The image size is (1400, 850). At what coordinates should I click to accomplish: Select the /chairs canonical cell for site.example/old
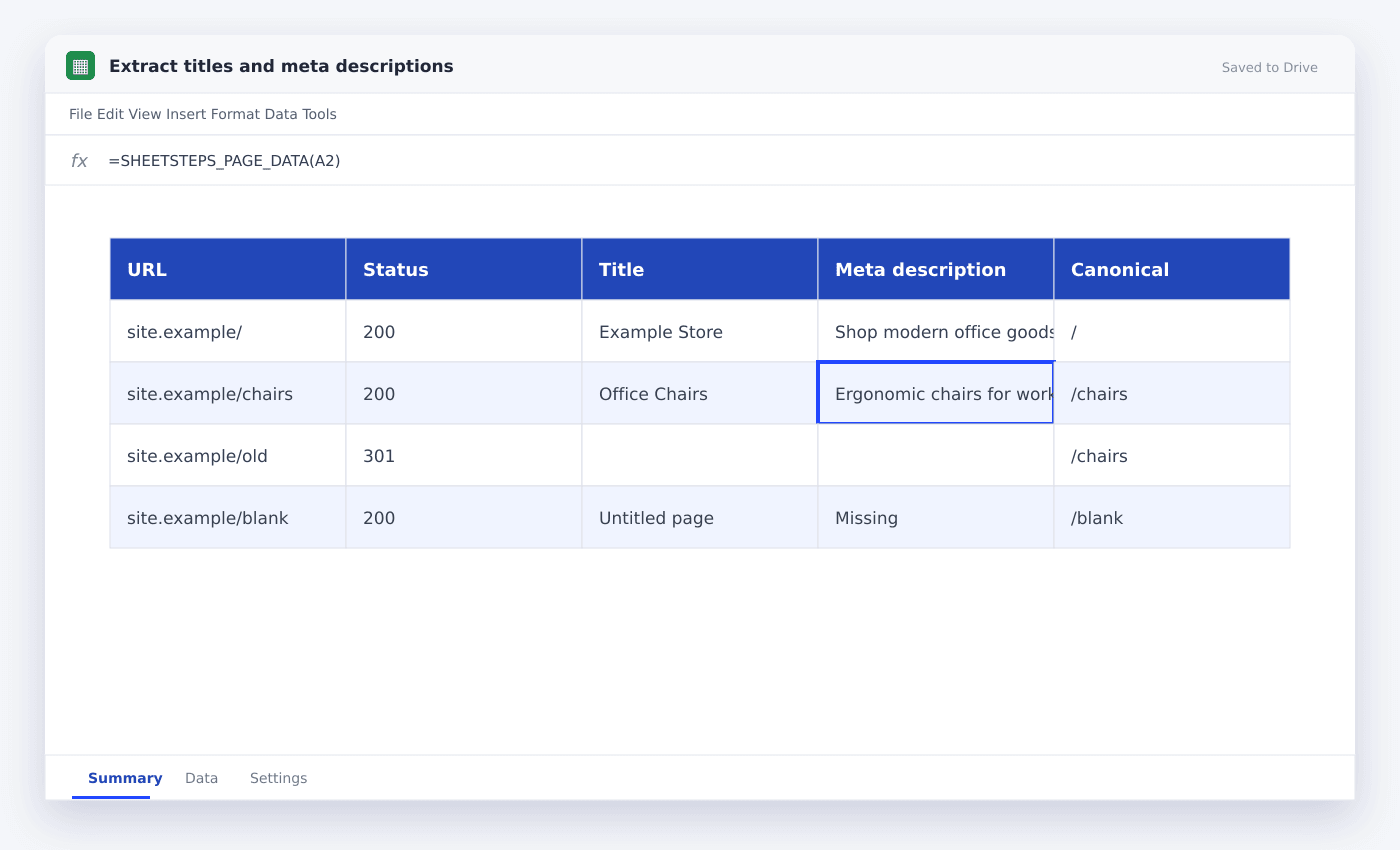point(1172,455)
